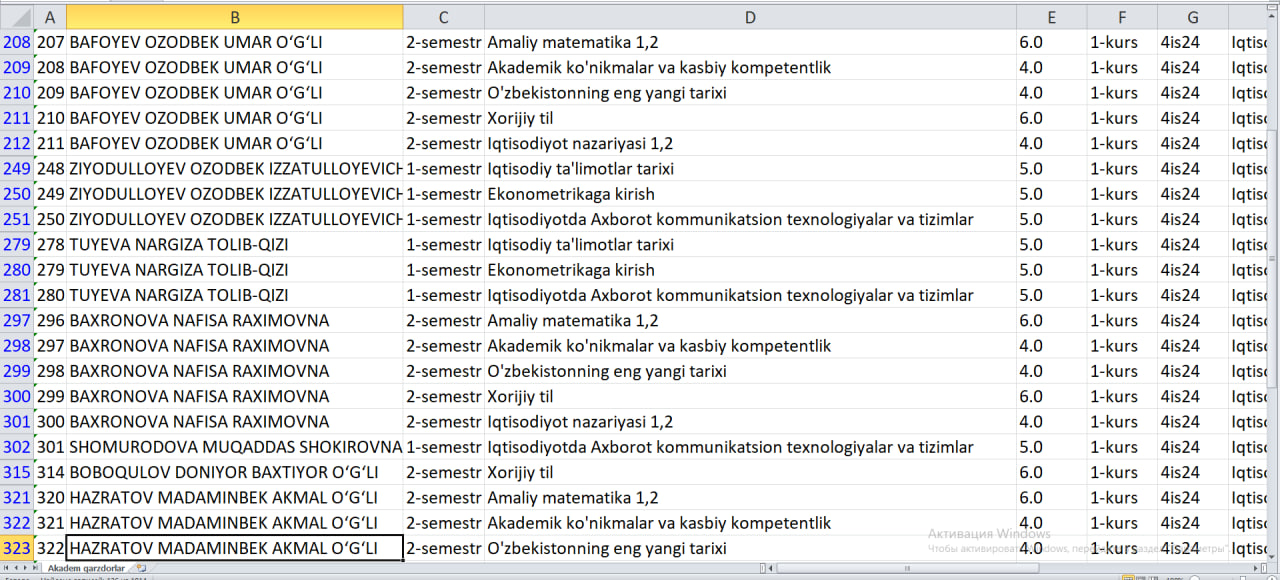Click HAZRATOV MADAMINBEK name in row 321
Viewport: 1280px width, 580px height.
(x=235, y=498)
